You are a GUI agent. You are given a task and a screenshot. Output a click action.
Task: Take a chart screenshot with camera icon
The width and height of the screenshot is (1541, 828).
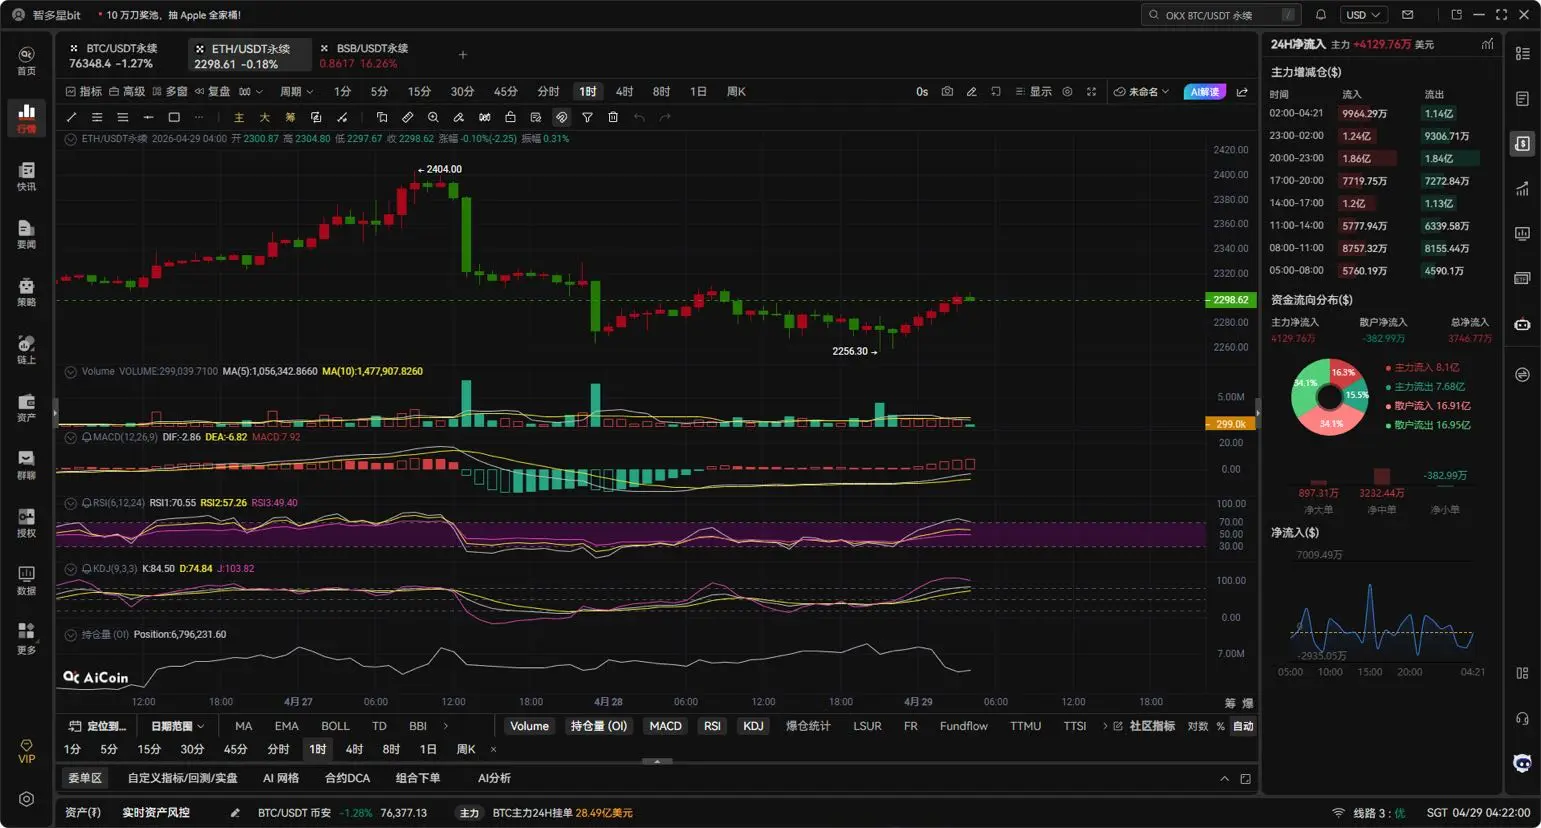947,91
